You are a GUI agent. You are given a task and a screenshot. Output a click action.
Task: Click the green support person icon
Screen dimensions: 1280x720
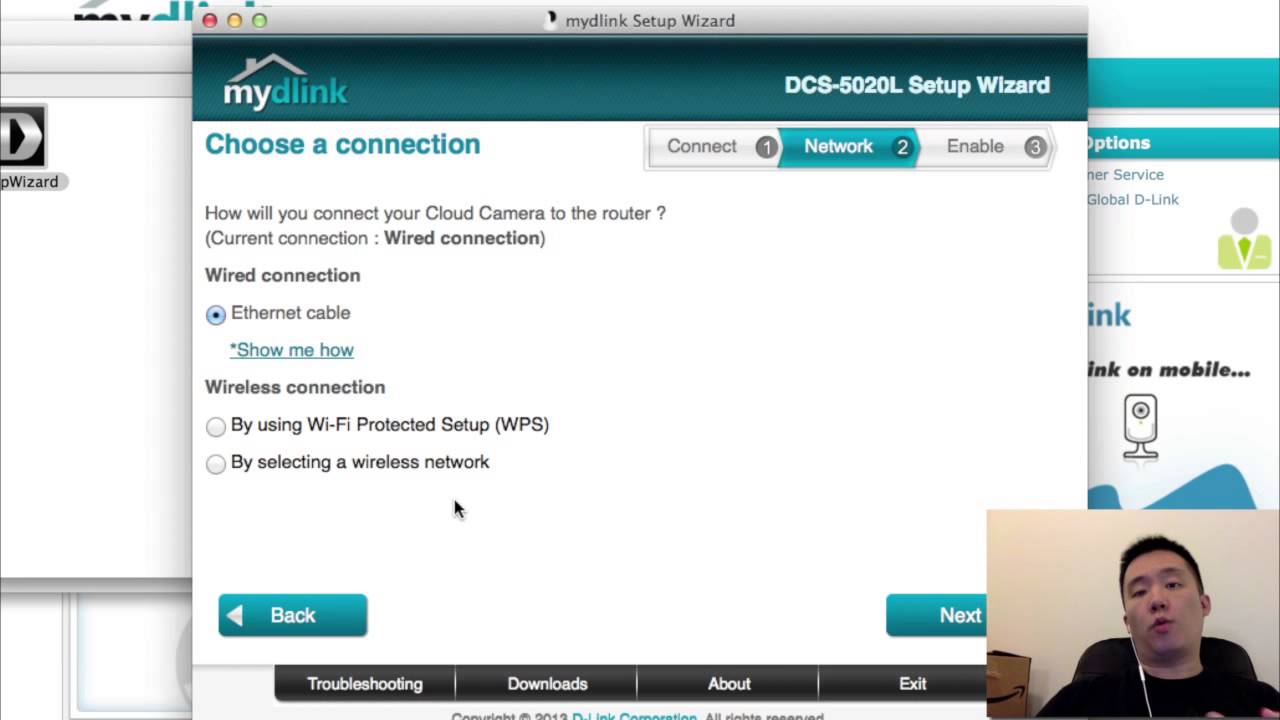point(1244,240)
